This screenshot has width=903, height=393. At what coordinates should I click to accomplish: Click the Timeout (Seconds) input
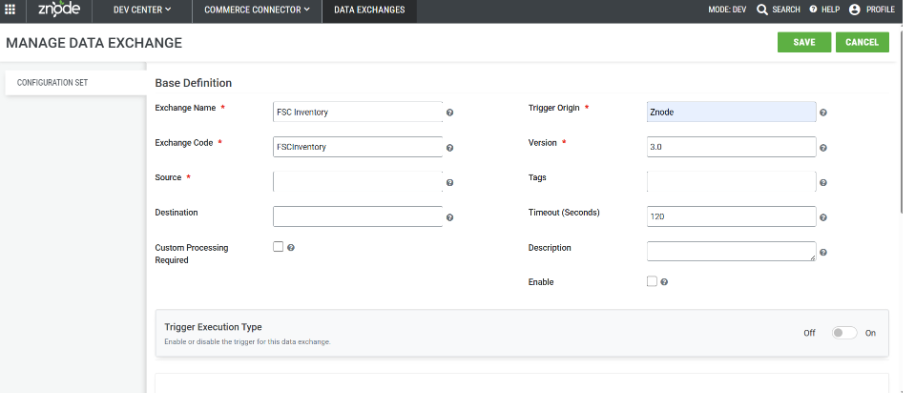pos(731,217)
